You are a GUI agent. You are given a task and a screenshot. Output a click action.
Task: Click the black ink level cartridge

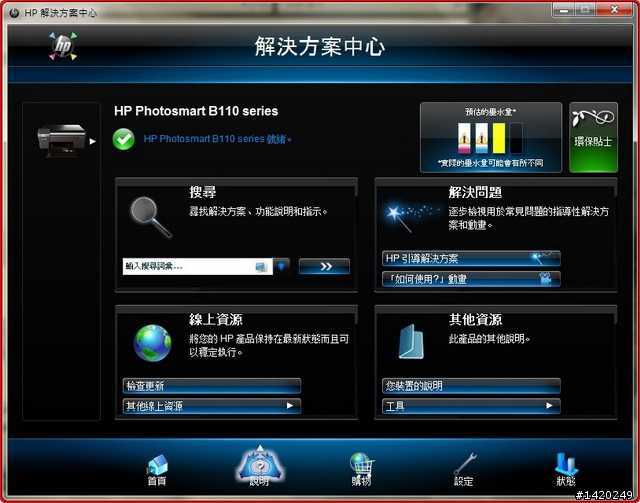click(516, 138)
